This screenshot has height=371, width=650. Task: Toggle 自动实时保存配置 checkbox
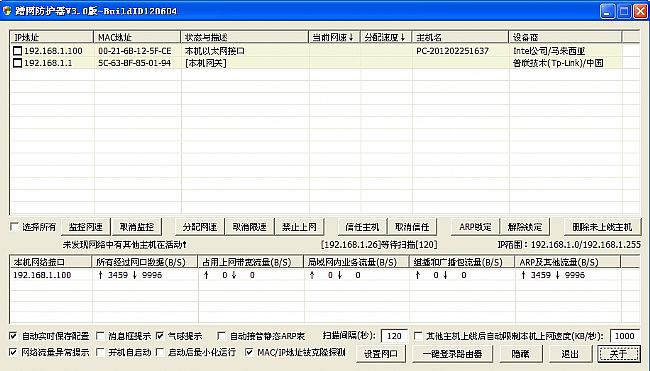tap(13, 336)
